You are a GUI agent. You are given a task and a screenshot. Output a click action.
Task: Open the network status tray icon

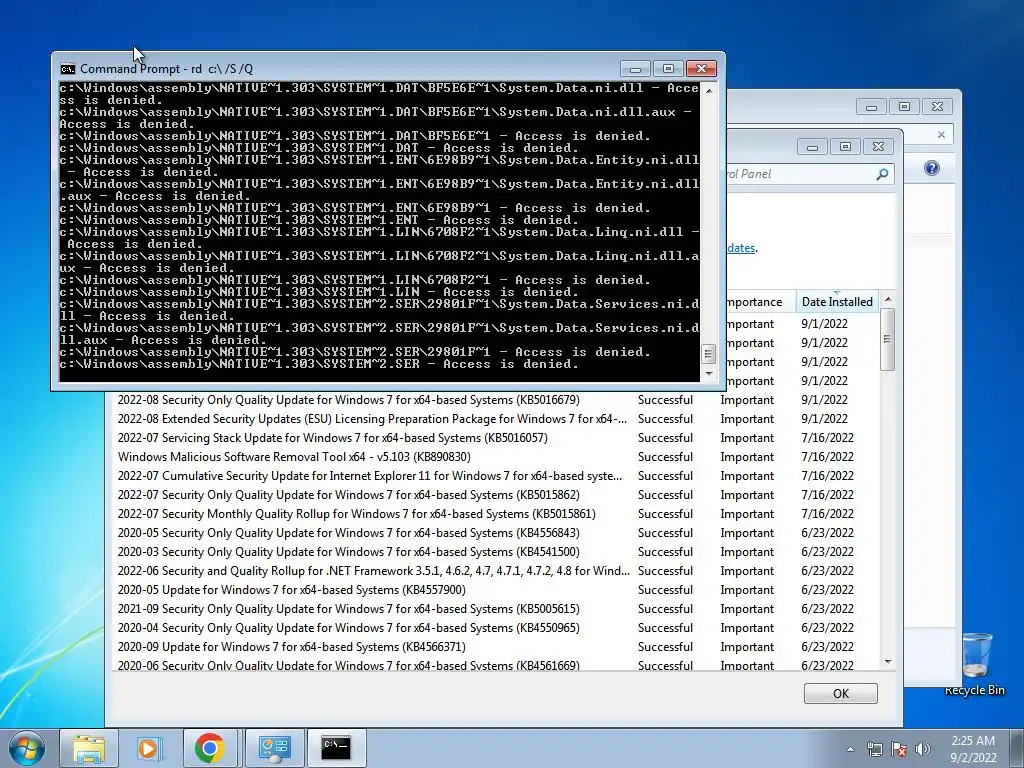(x=874, y=749)
